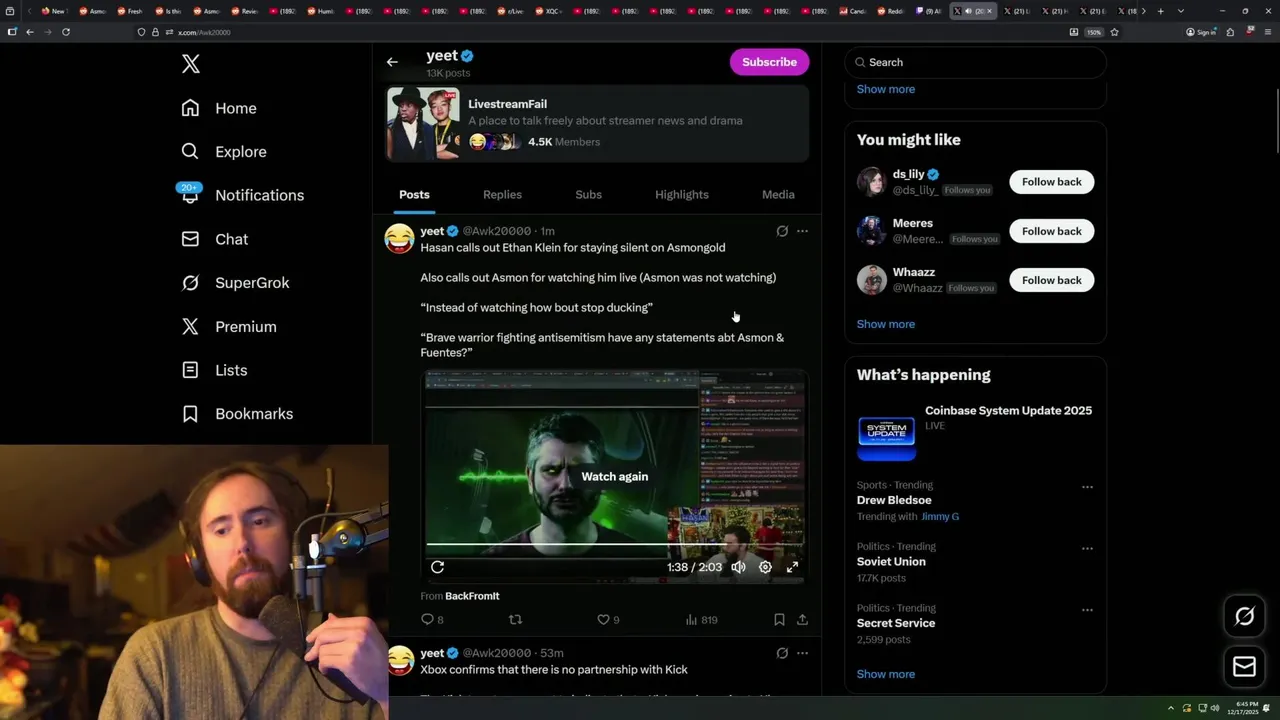Switch to the Media tab

[778, 195]
